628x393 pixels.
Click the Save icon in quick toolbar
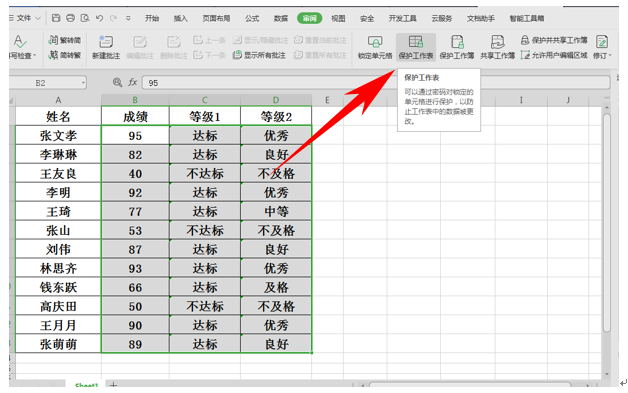[56, 18]
